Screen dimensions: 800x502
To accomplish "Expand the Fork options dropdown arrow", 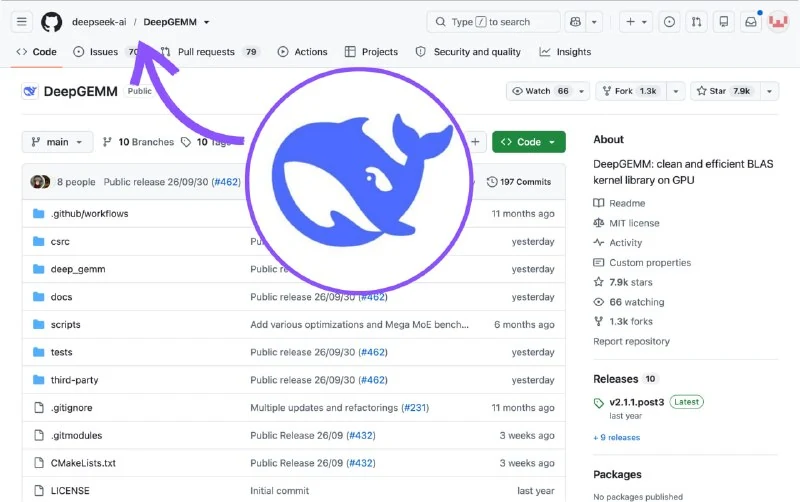I will 676,91.
